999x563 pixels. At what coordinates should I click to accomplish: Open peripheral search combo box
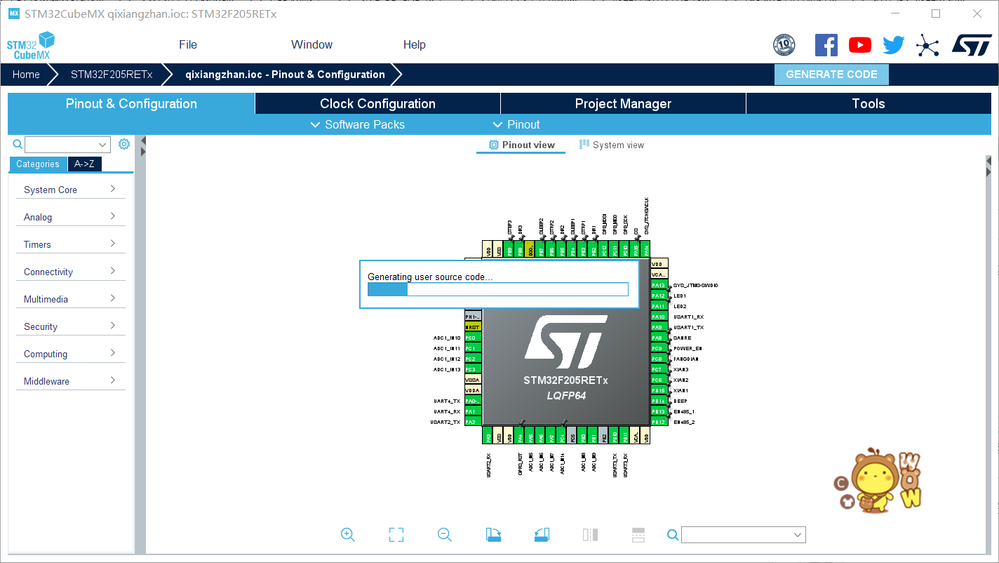(x=68, y=145)
